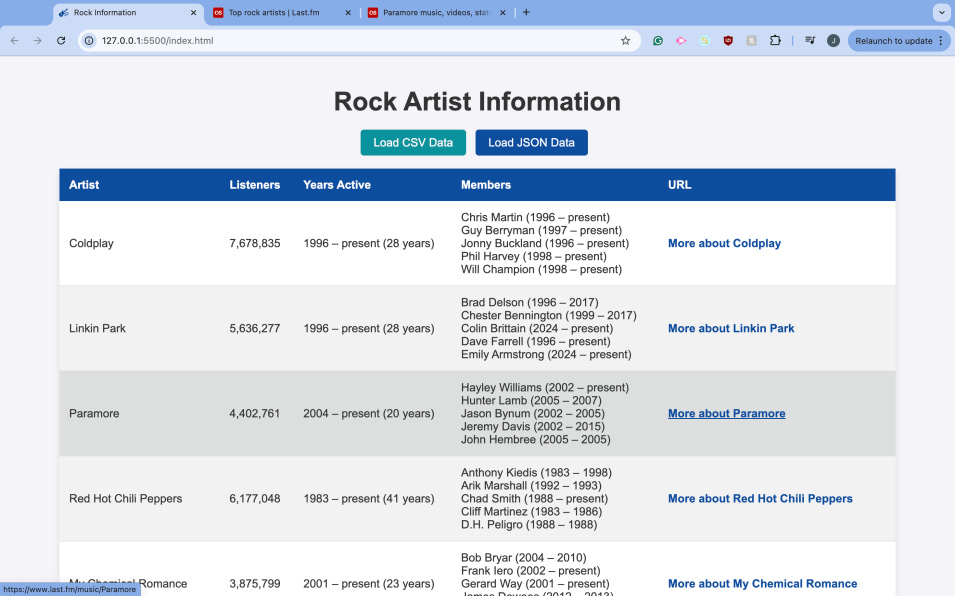Open More about Linkin Park link
This screenshot has height=596, width=955.
(731, 329)
